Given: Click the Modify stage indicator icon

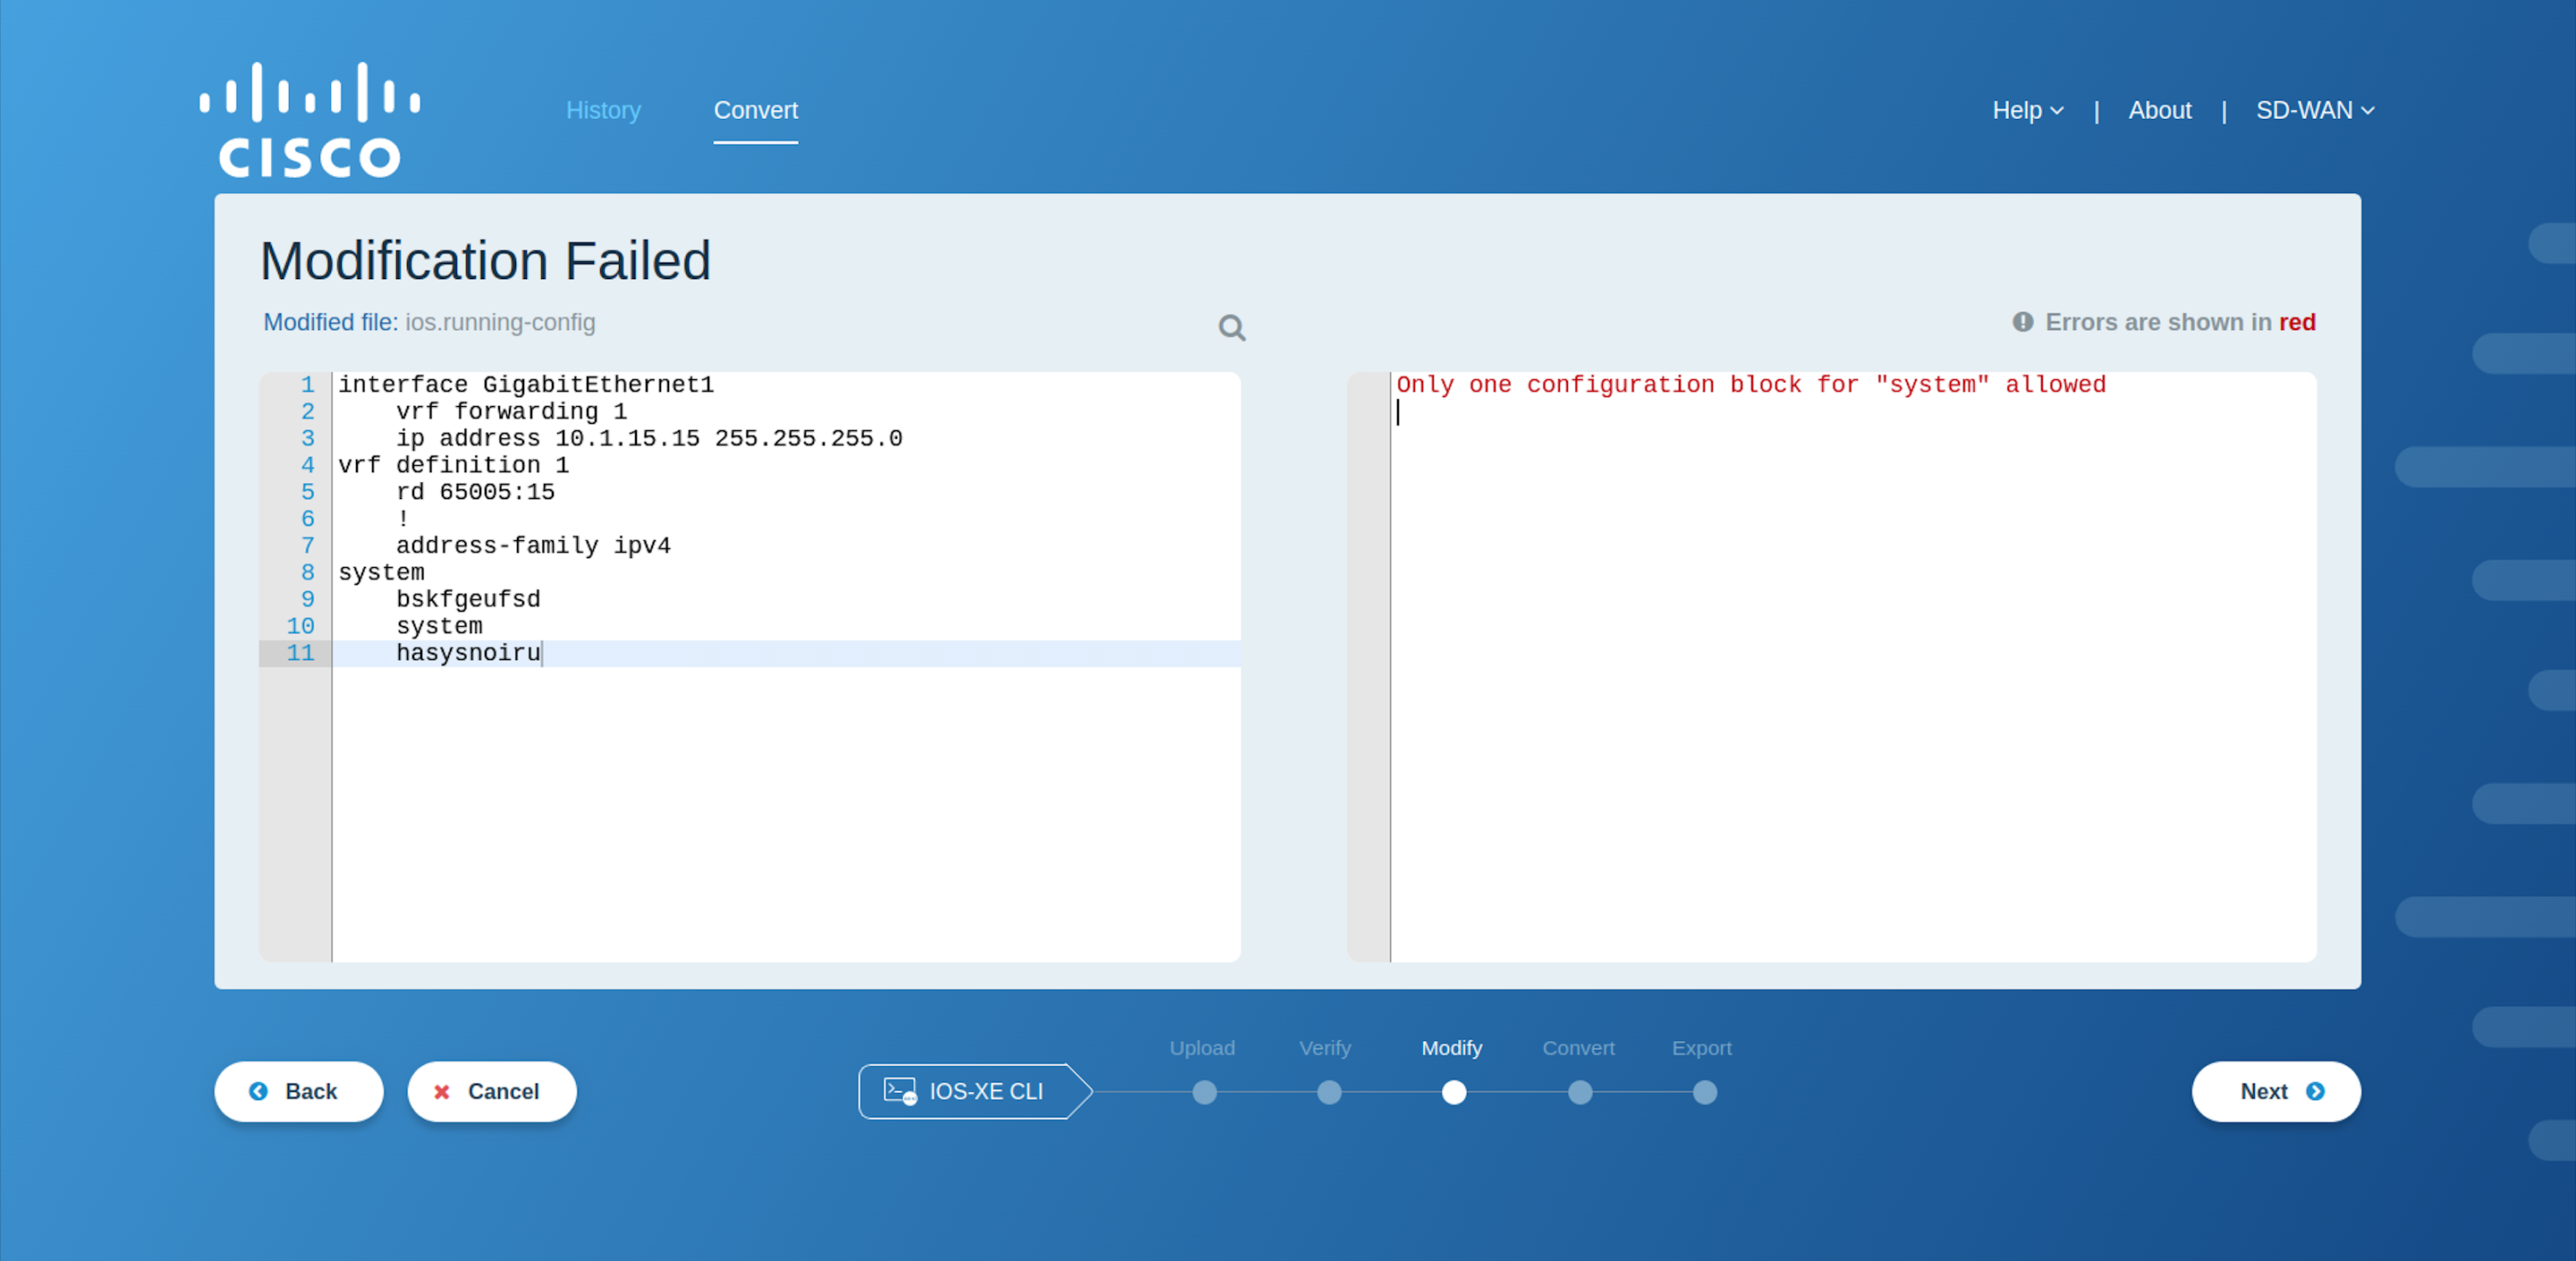Looking at the screenshot, I should [1453, 1092].
